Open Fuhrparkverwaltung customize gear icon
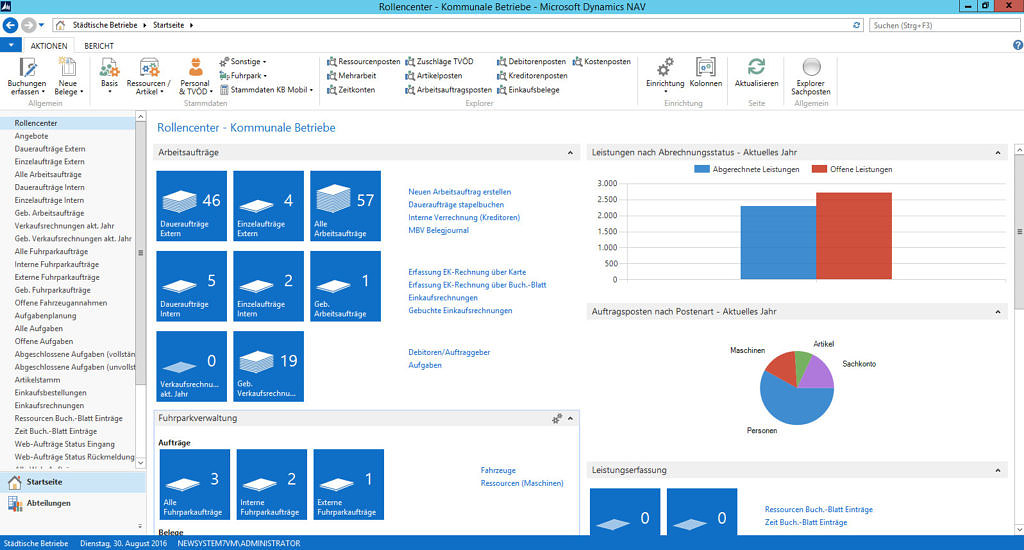This screenshot has height=550, width=1024. (556, 419)
